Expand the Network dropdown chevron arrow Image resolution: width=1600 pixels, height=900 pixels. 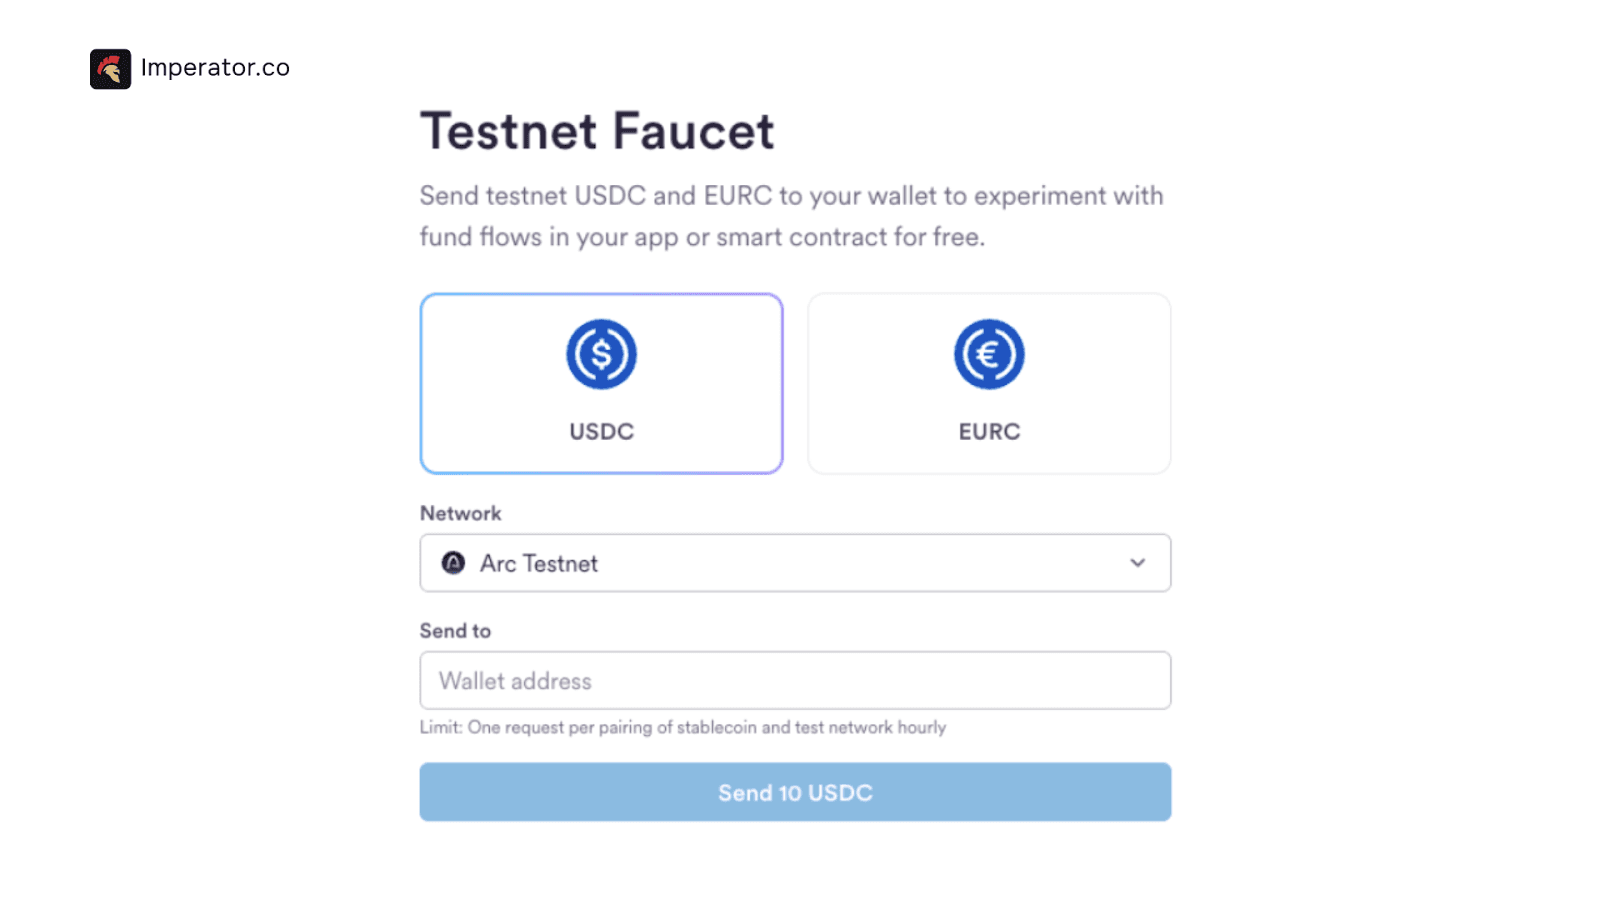pos(1137,563)
